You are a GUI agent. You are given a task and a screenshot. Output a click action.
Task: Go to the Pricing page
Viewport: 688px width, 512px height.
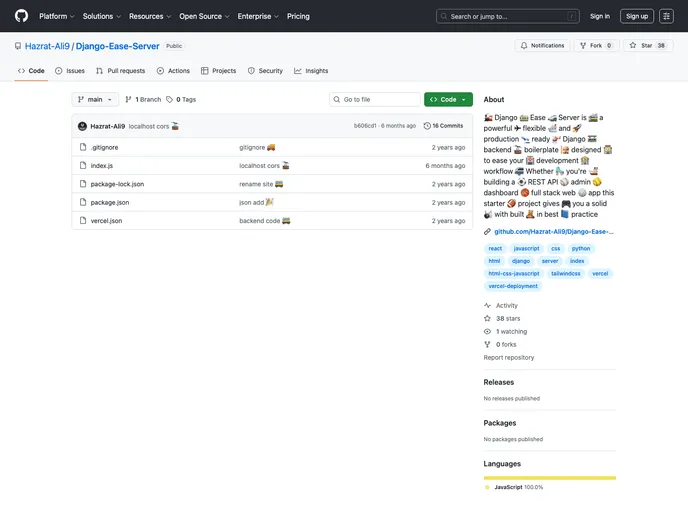[298, 16]
